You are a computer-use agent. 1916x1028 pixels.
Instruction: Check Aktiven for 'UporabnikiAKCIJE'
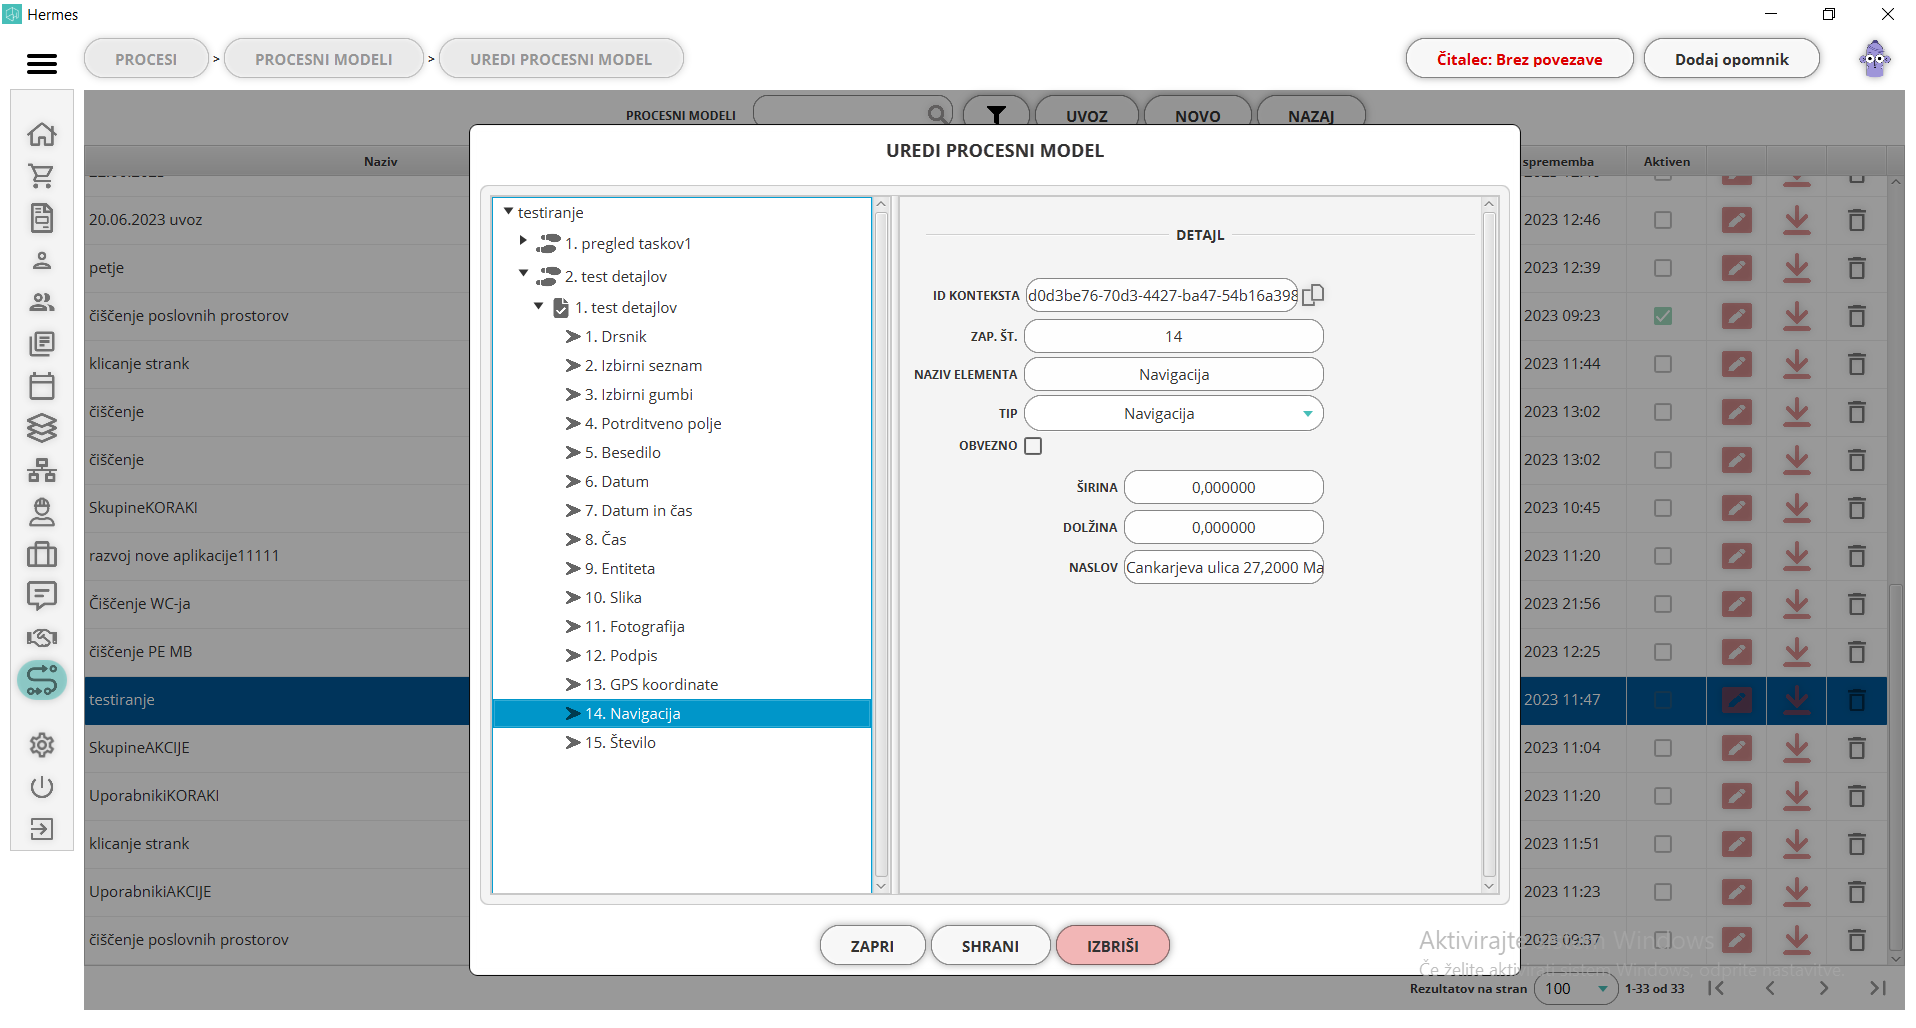tap(1663, 892)
